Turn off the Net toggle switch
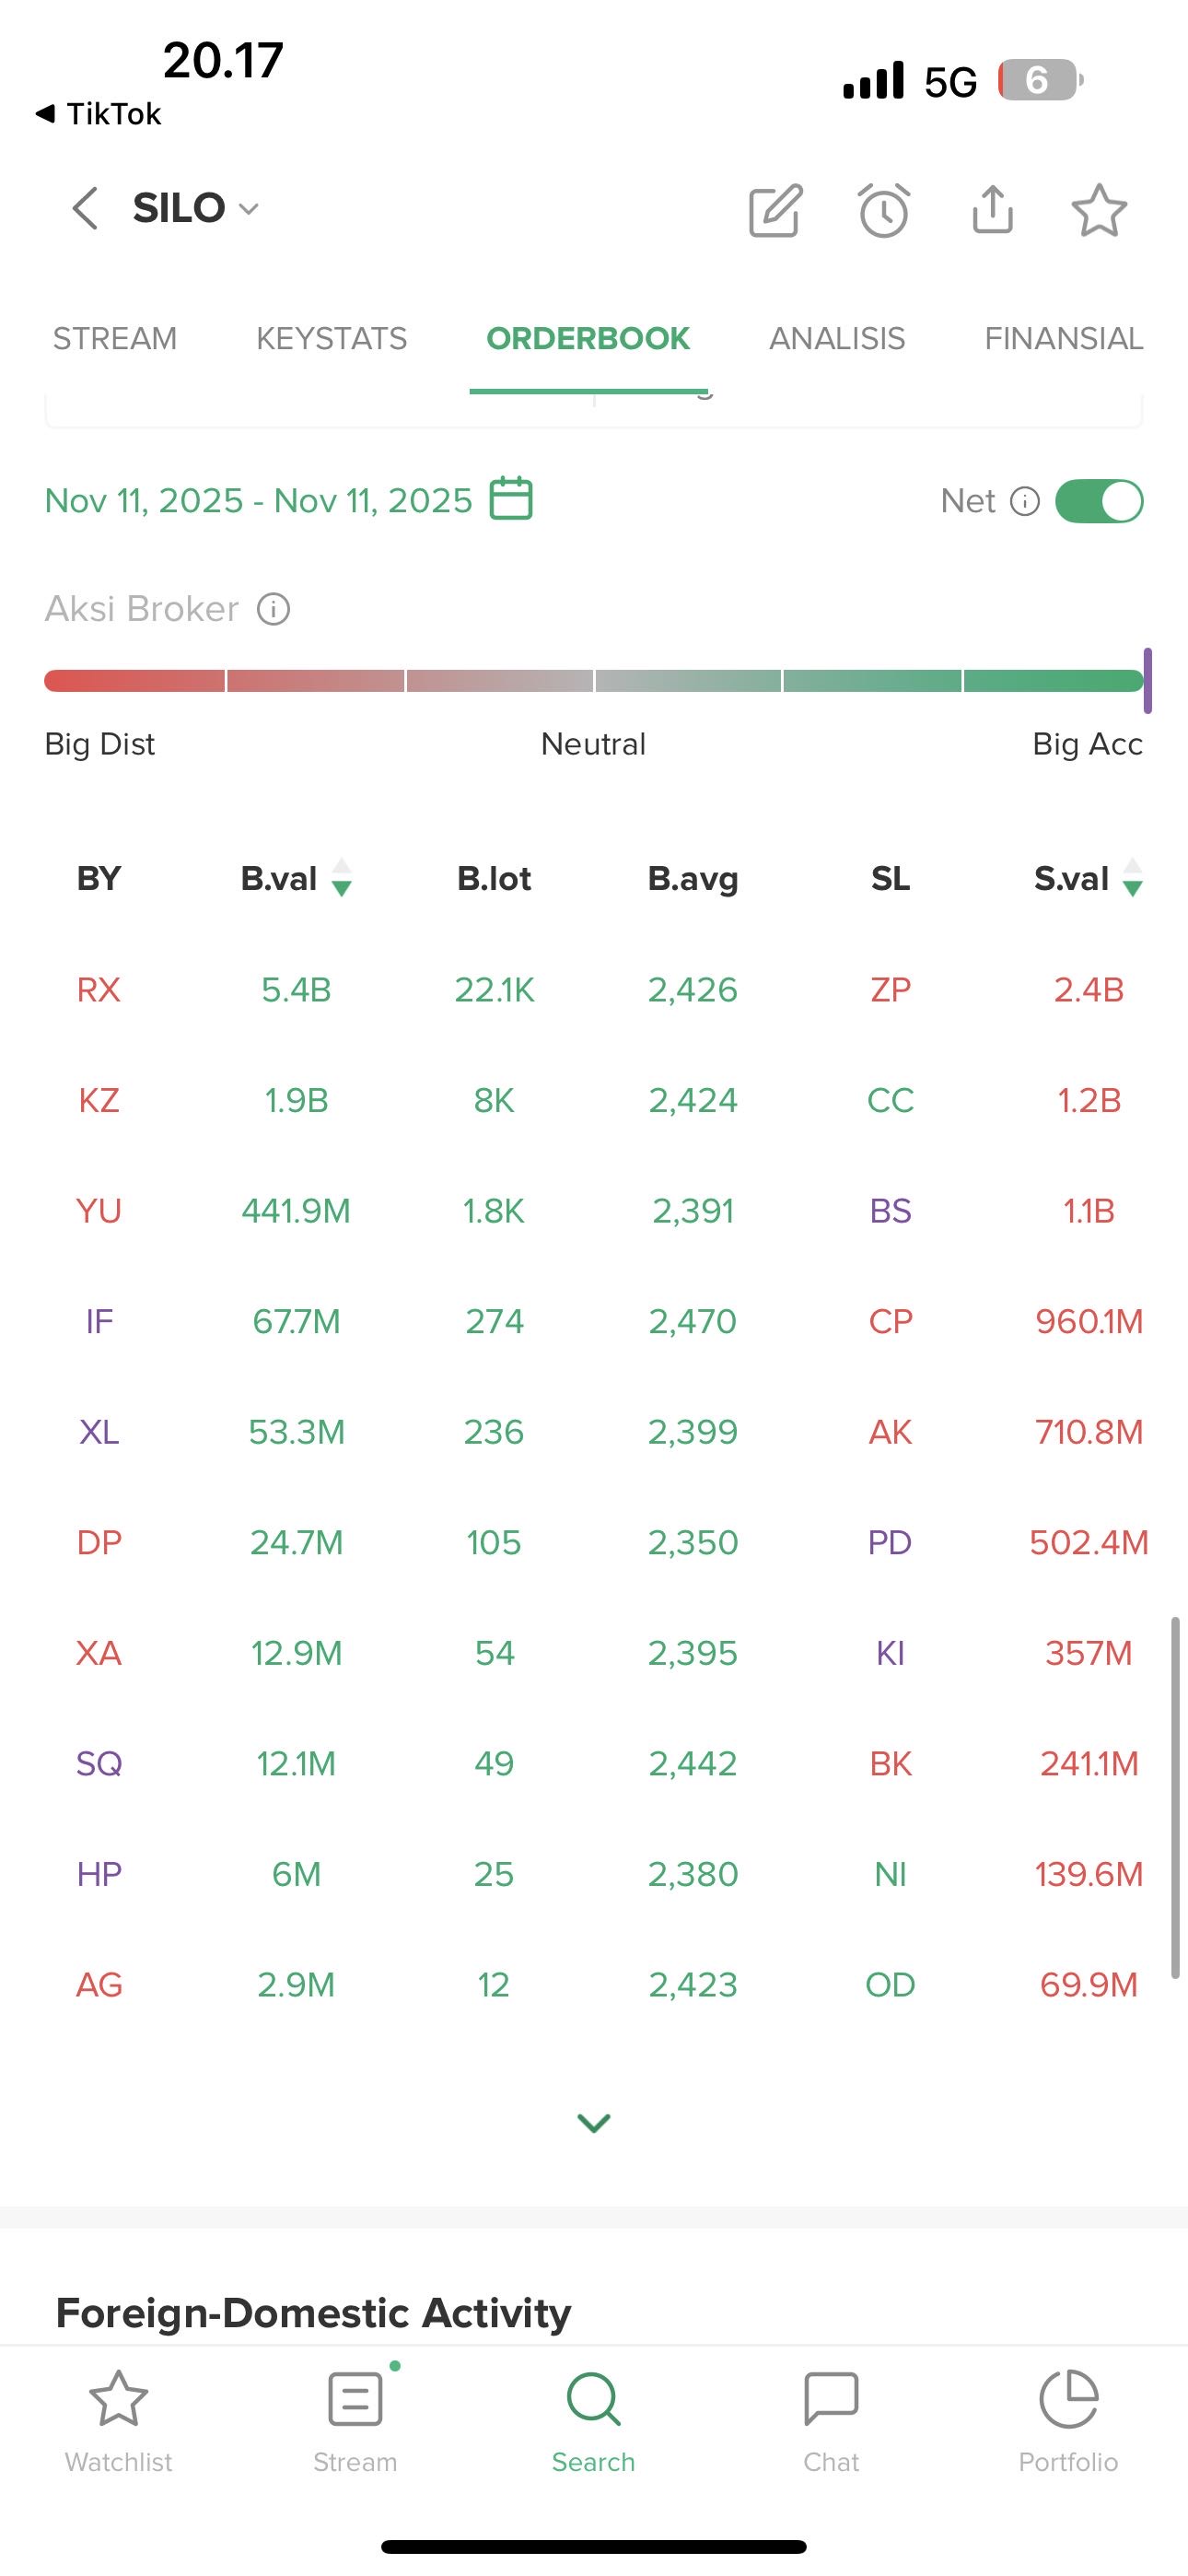 (1099, 501)
